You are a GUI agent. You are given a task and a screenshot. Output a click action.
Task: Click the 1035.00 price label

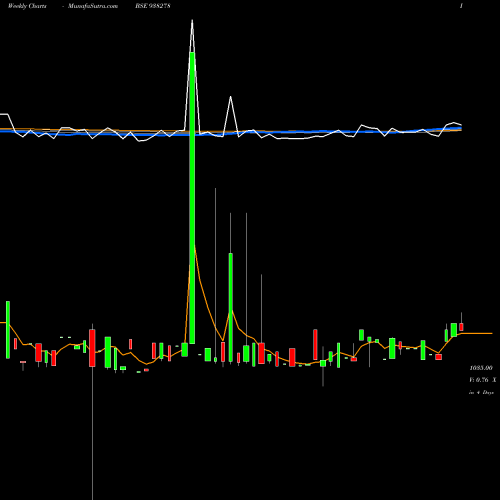click(x=481, y=368)
